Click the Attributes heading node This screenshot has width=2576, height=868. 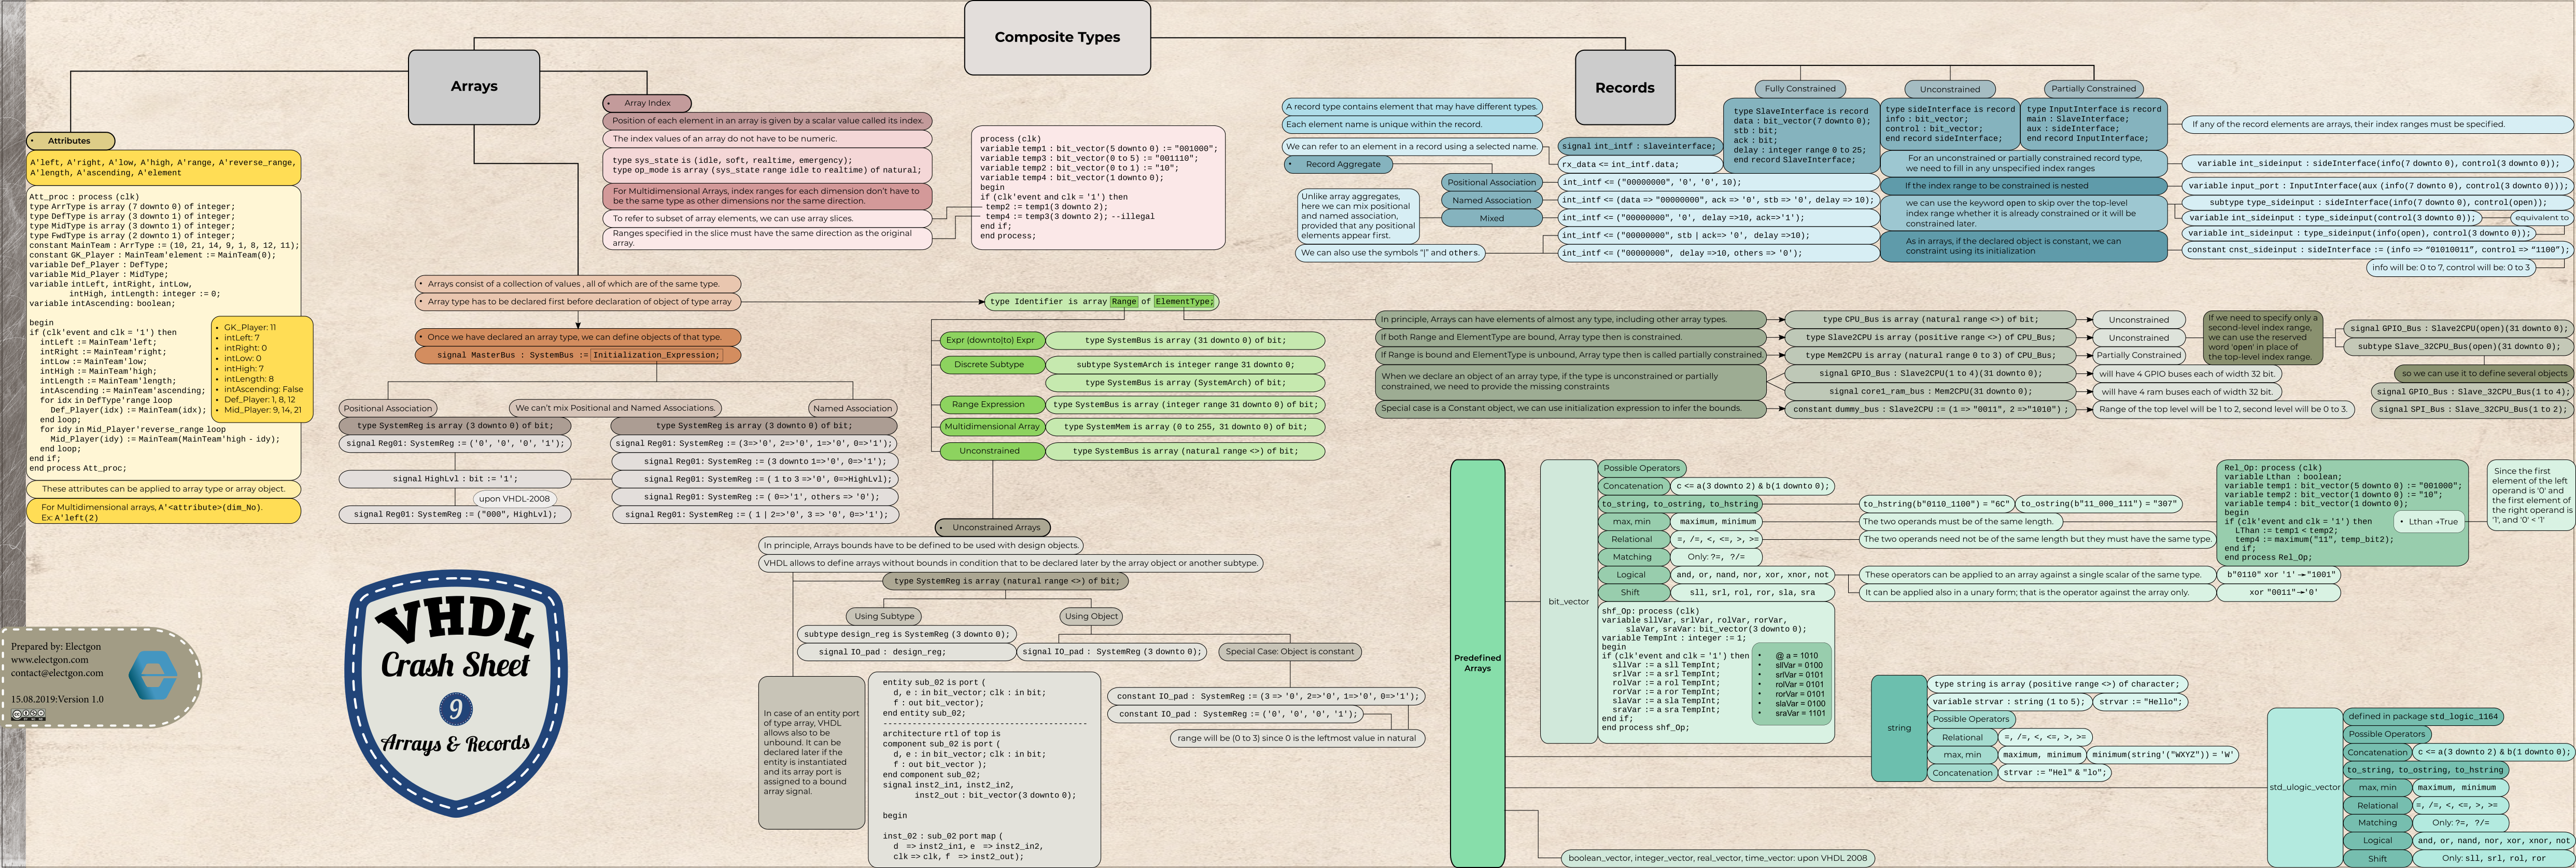coord(70,141)
